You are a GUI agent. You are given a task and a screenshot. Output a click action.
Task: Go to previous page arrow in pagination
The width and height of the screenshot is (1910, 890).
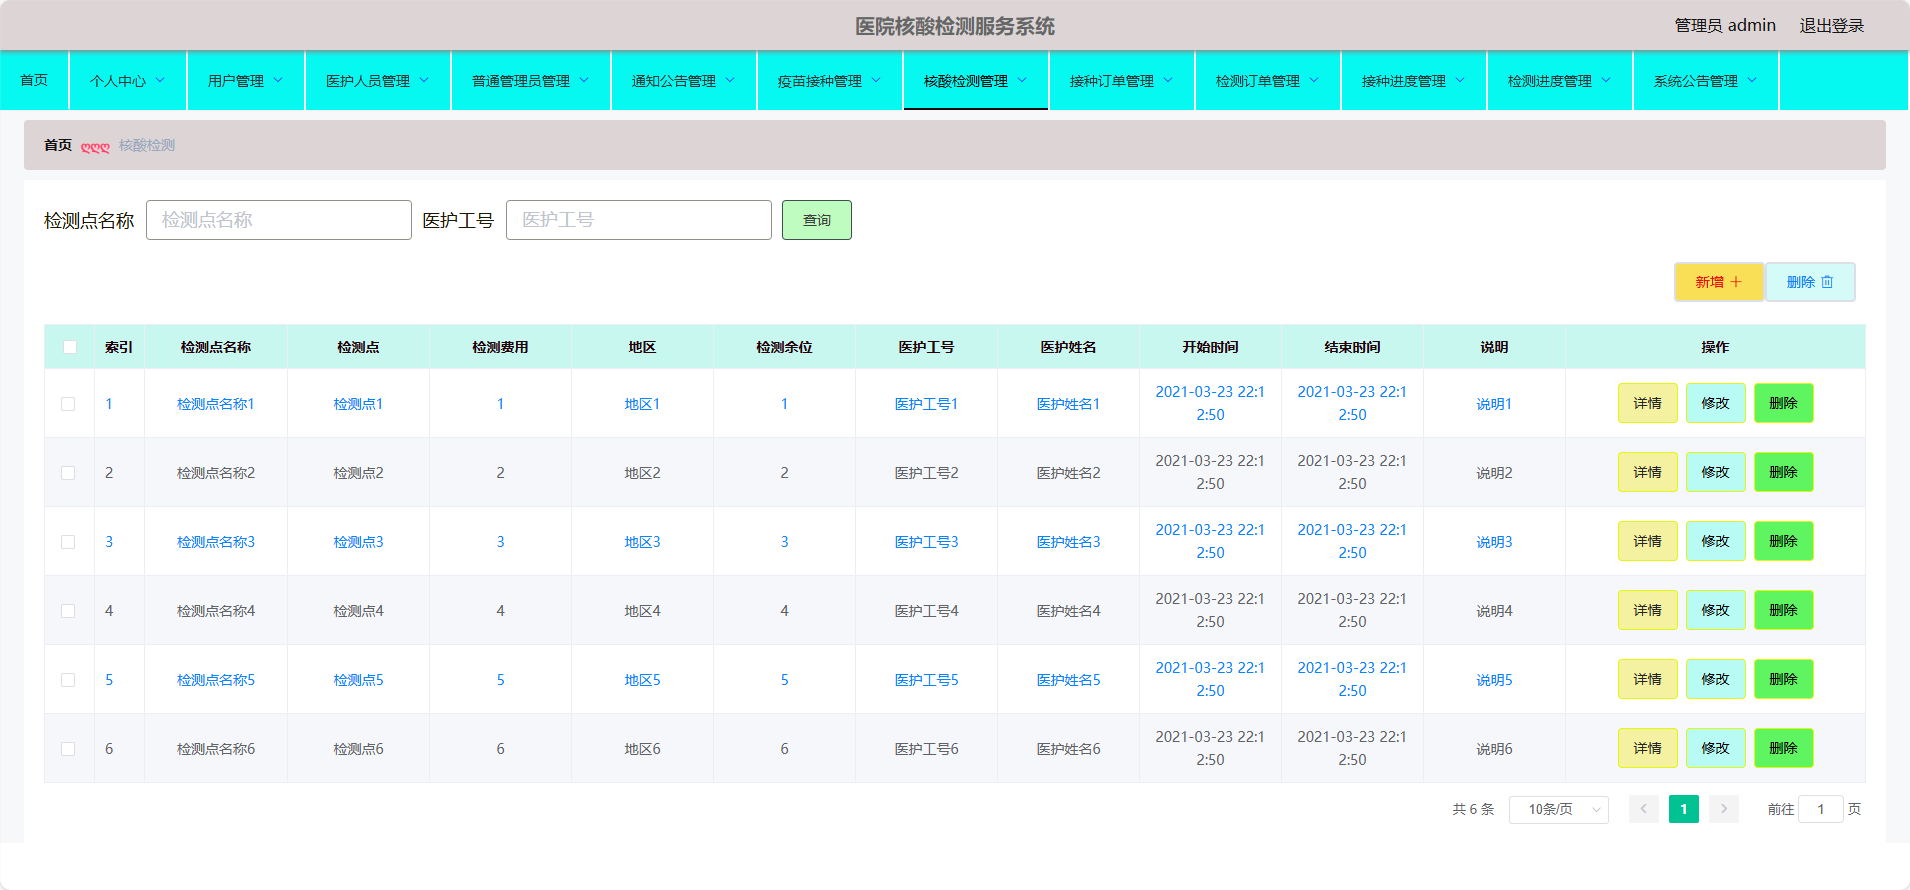click(1643, 809)
